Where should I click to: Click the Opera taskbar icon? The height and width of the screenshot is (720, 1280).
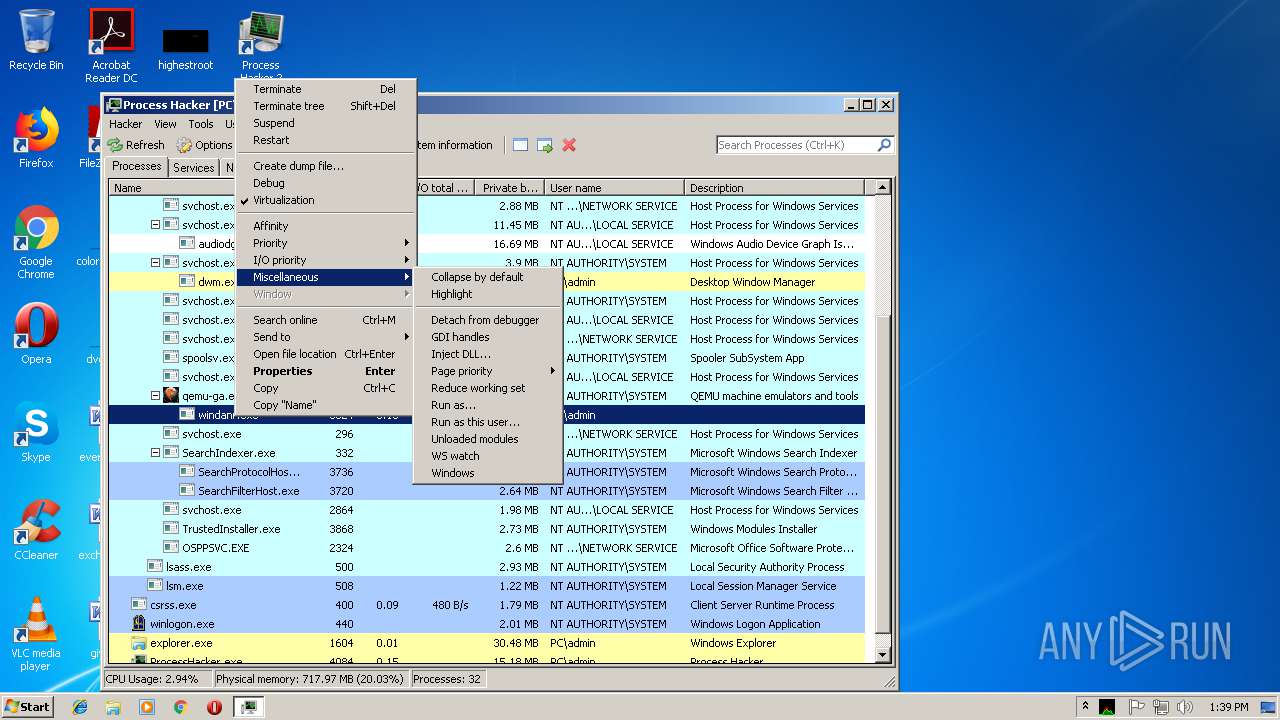[x=214, y=707]
